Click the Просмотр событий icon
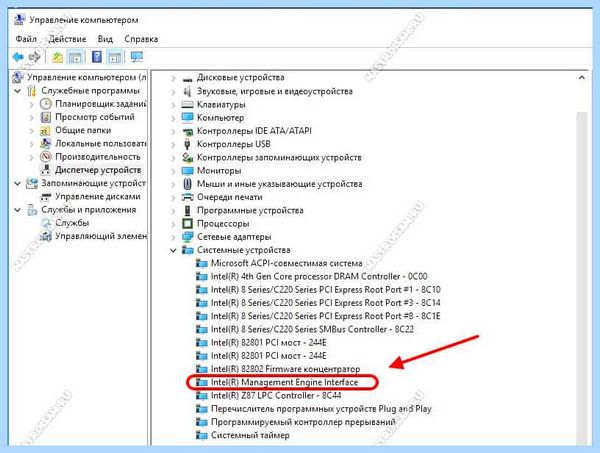Screen dimensions: 600x453 click(x=46, y=117)
